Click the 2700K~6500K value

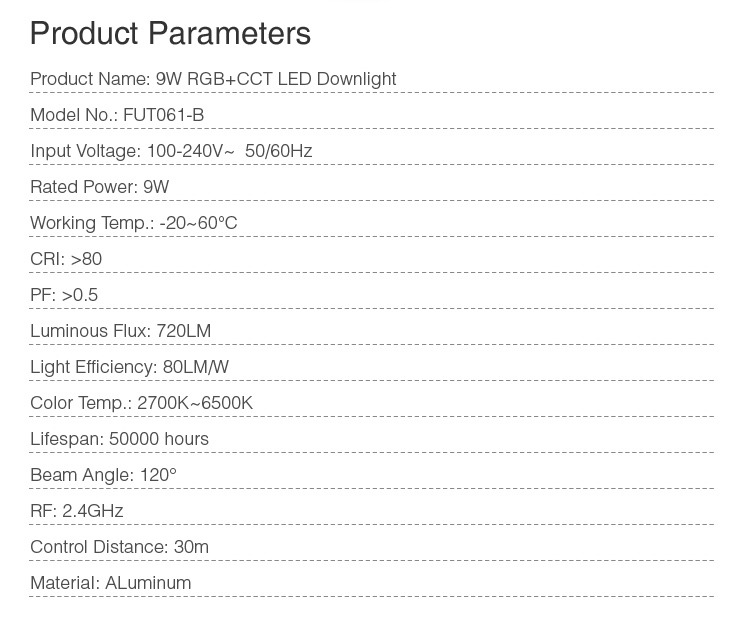click(195, 403)
